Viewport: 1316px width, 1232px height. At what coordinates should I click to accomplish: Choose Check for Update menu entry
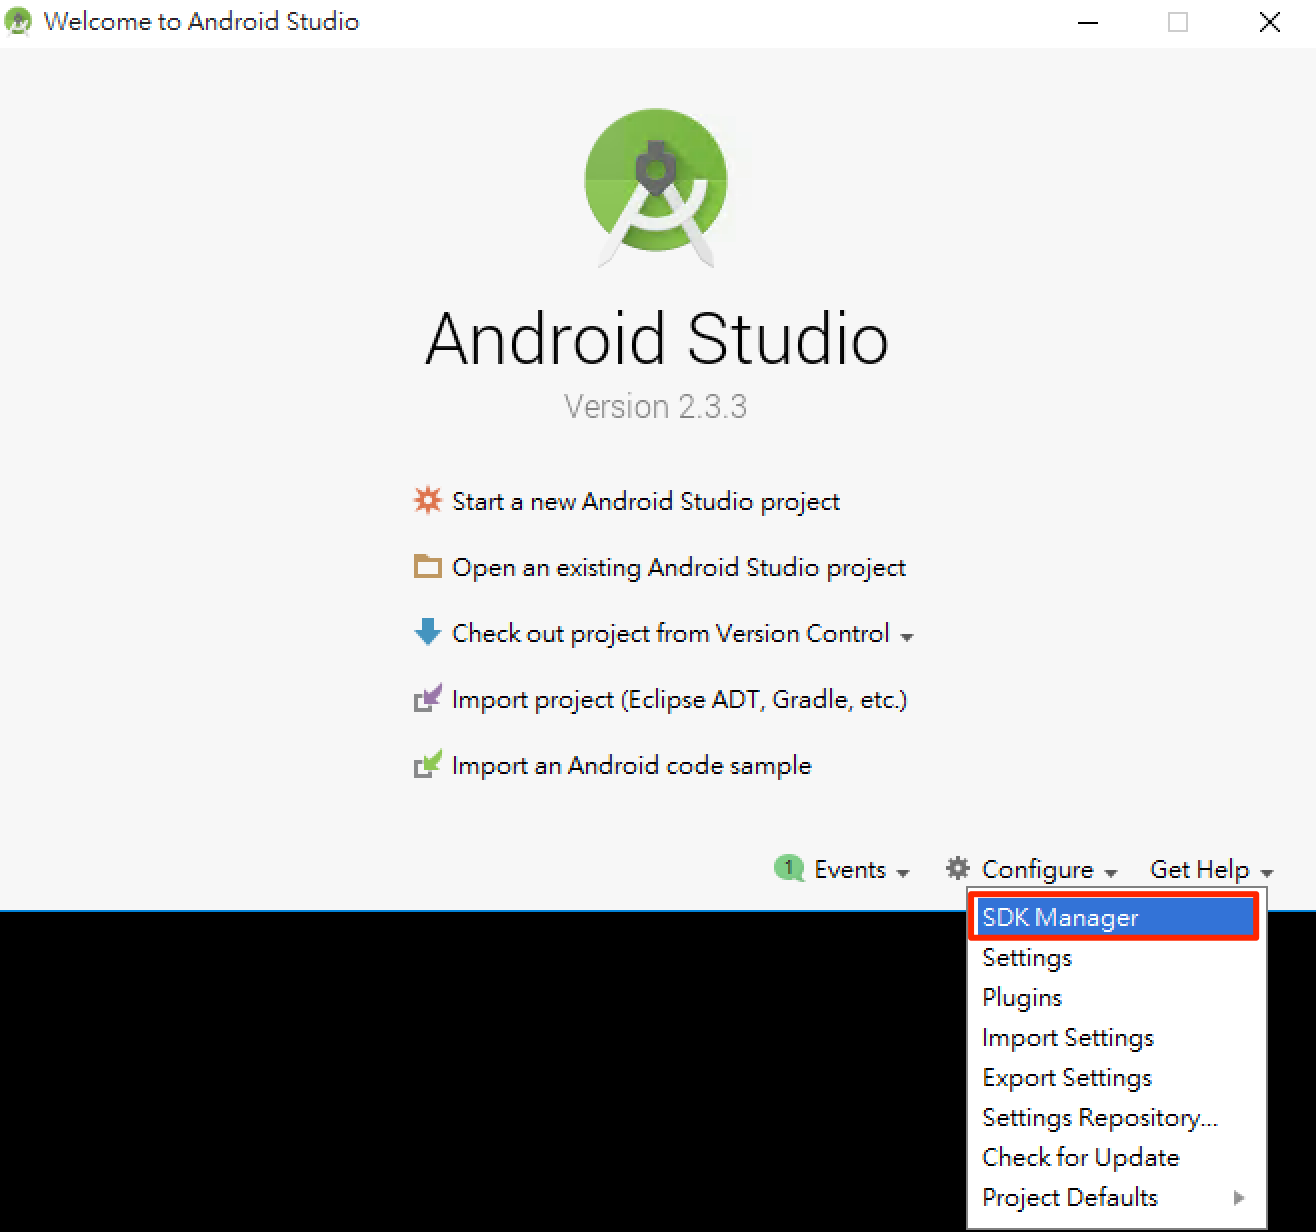pos(1116,1157)
